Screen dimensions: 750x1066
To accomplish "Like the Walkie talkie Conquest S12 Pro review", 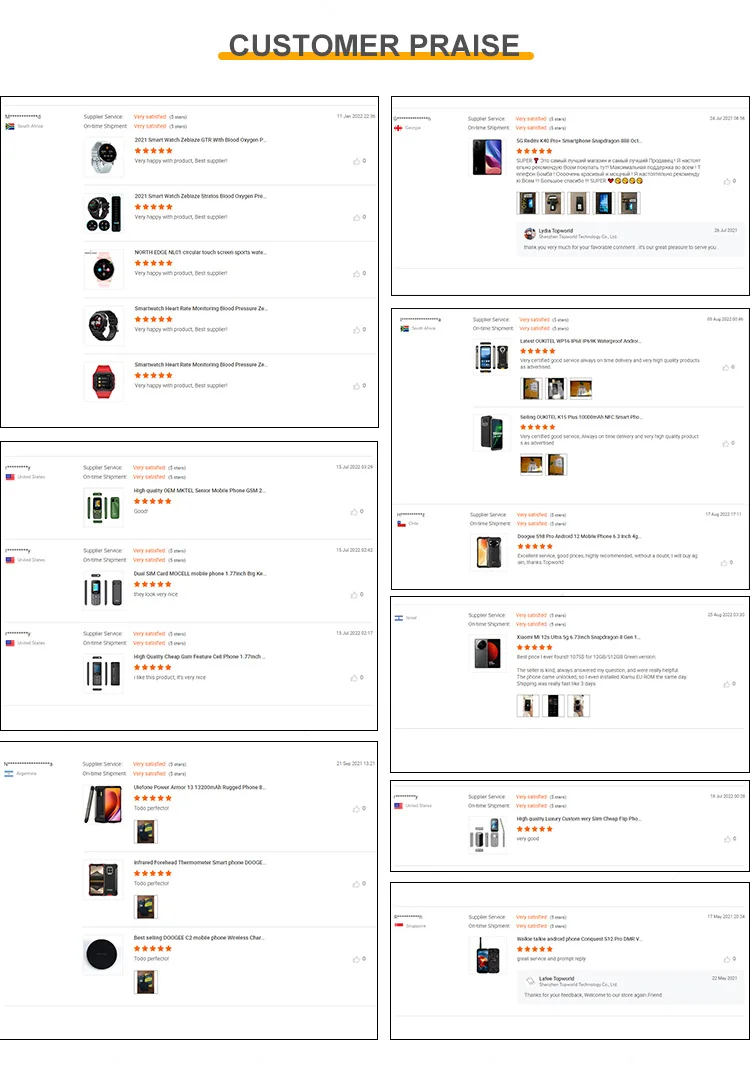I will pyautogui.click(x=727, y=959).
